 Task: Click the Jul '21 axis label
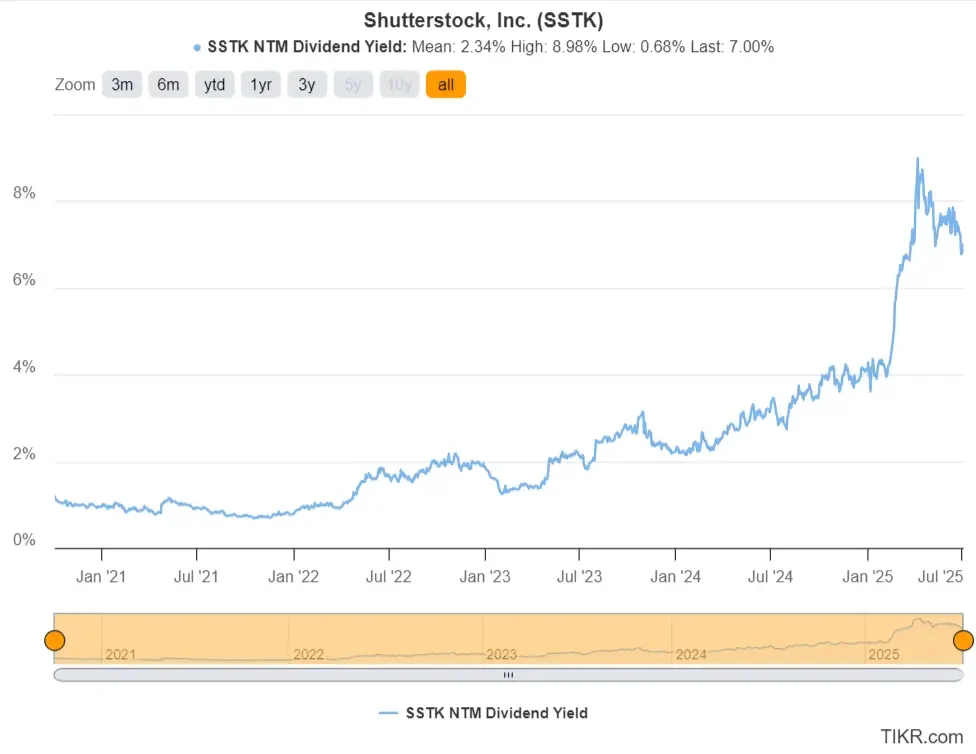(x=196, y=577)
